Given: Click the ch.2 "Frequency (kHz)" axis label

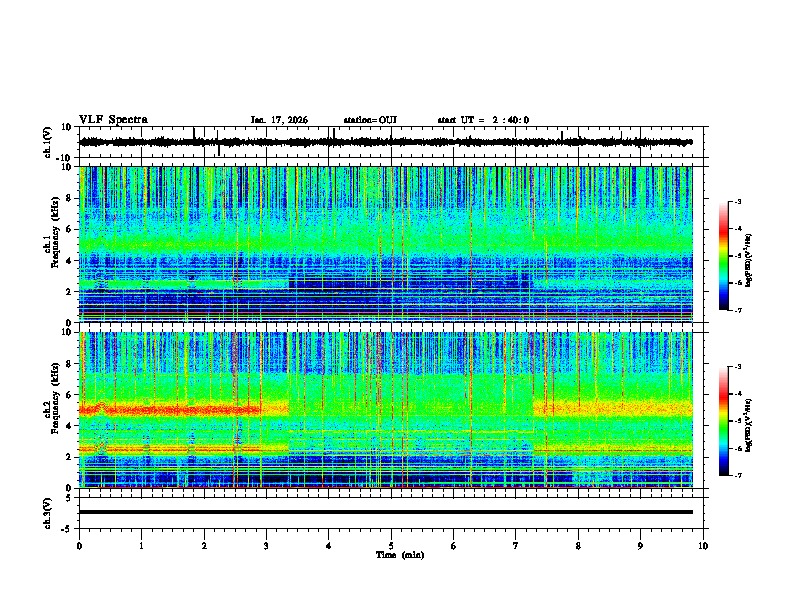Looking at the screenshot, I should coord(55,398).
